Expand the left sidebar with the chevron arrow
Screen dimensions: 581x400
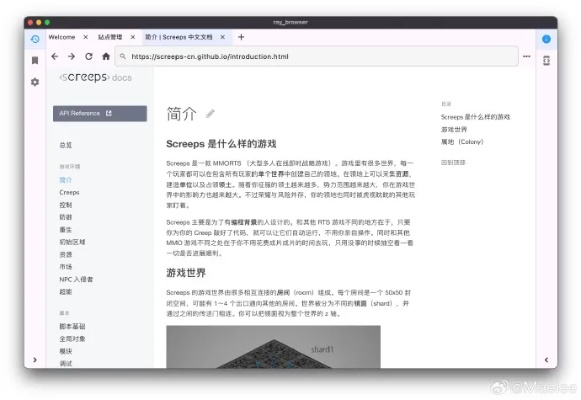pos(35,360)
